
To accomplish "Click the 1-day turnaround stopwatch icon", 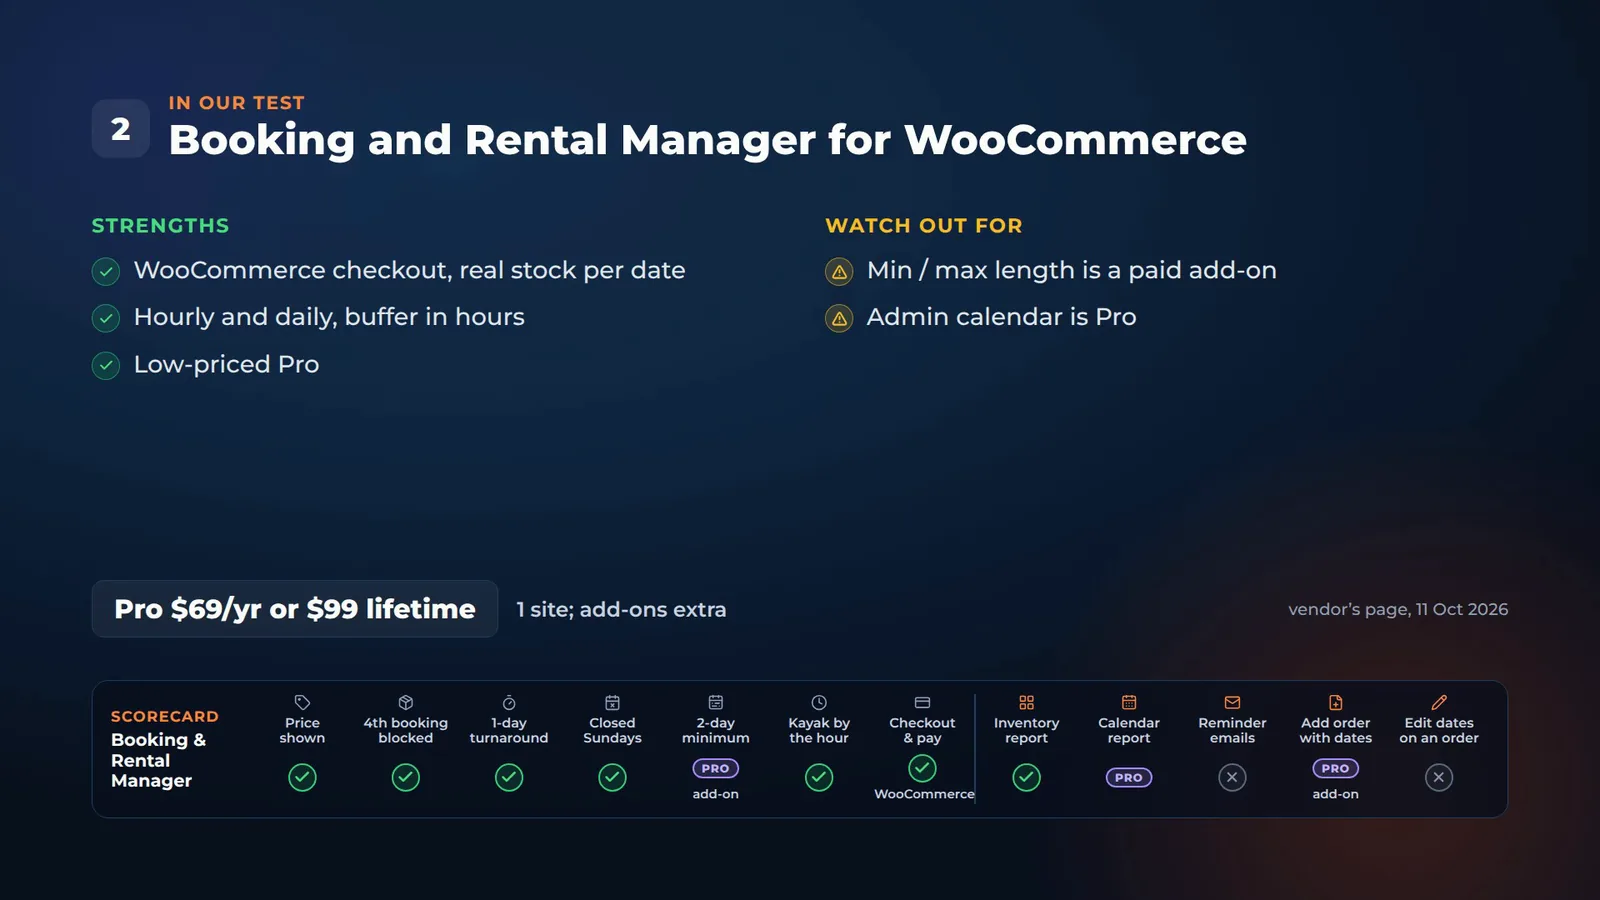I will pyautogui.click(x=509, y=703).
